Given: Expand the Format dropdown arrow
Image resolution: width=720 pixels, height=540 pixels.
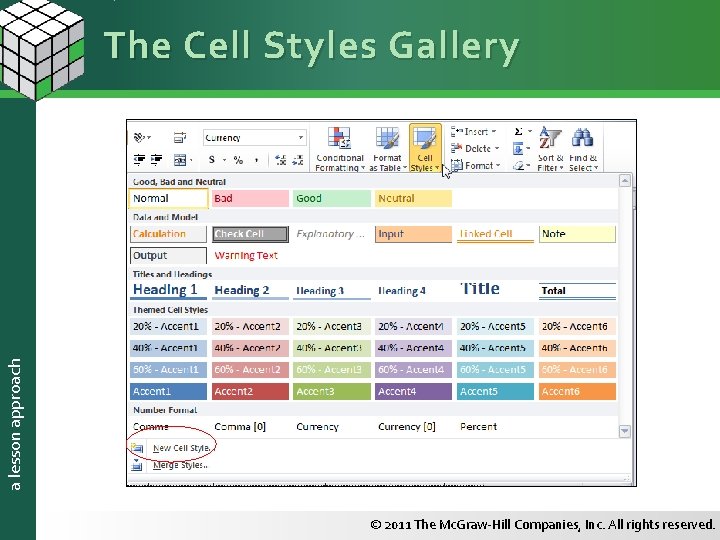Looking at the screenshot, I should 498,165.
